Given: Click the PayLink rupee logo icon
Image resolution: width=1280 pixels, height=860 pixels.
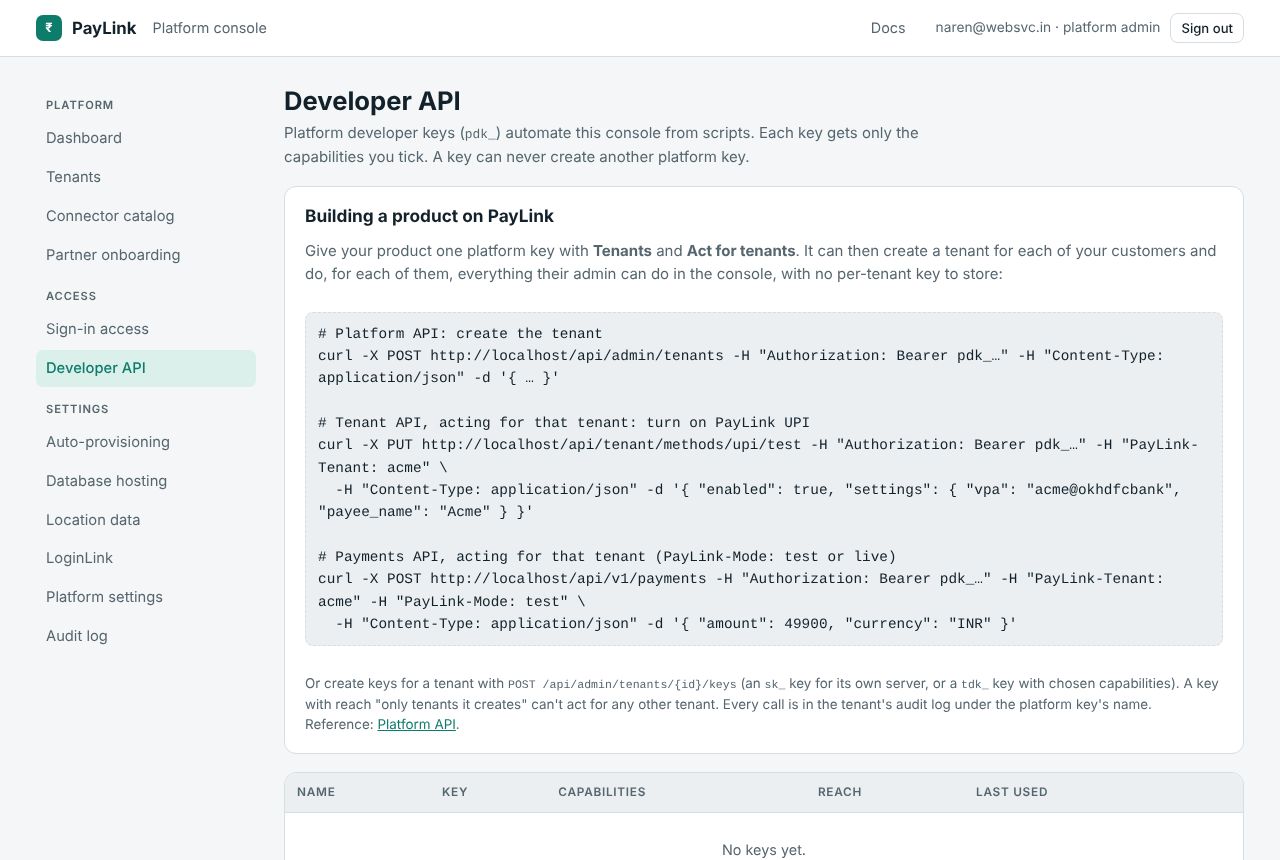Looking at the screenshot, I should 49,28.
